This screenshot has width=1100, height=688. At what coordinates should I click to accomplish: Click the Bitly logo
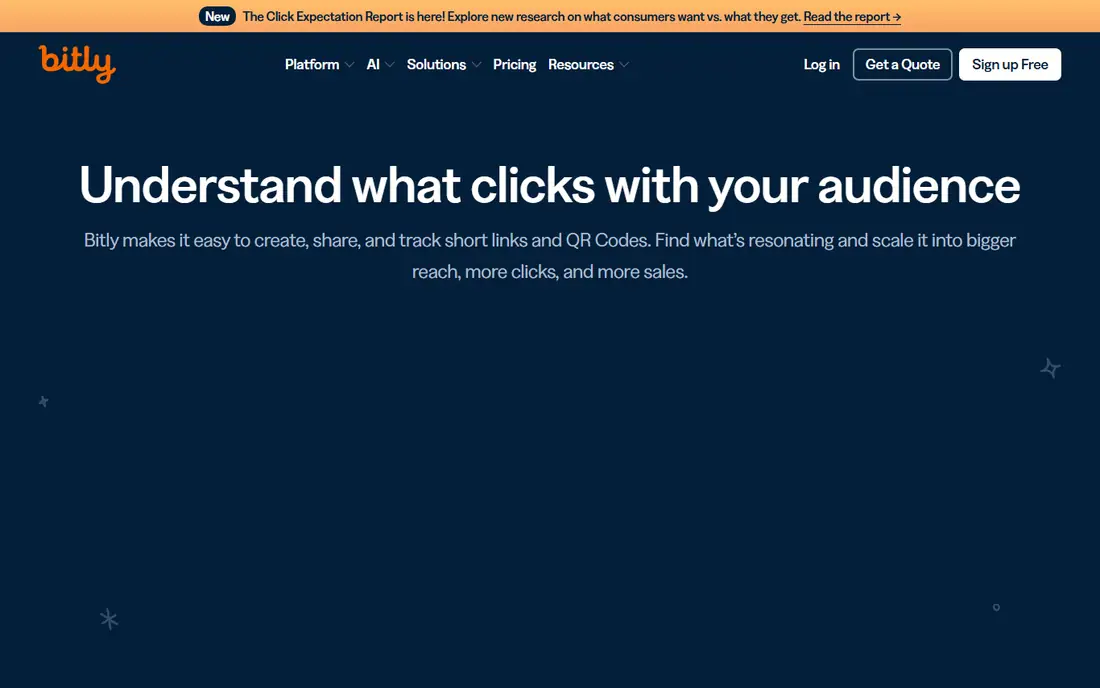pos(77,64)
